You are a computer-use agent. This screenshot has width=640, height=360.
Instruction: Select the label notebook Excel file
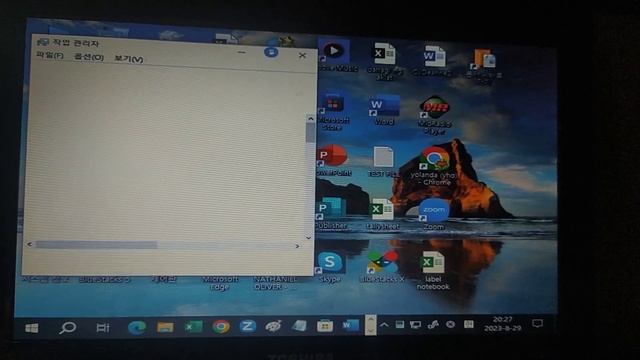coord(433,270)
